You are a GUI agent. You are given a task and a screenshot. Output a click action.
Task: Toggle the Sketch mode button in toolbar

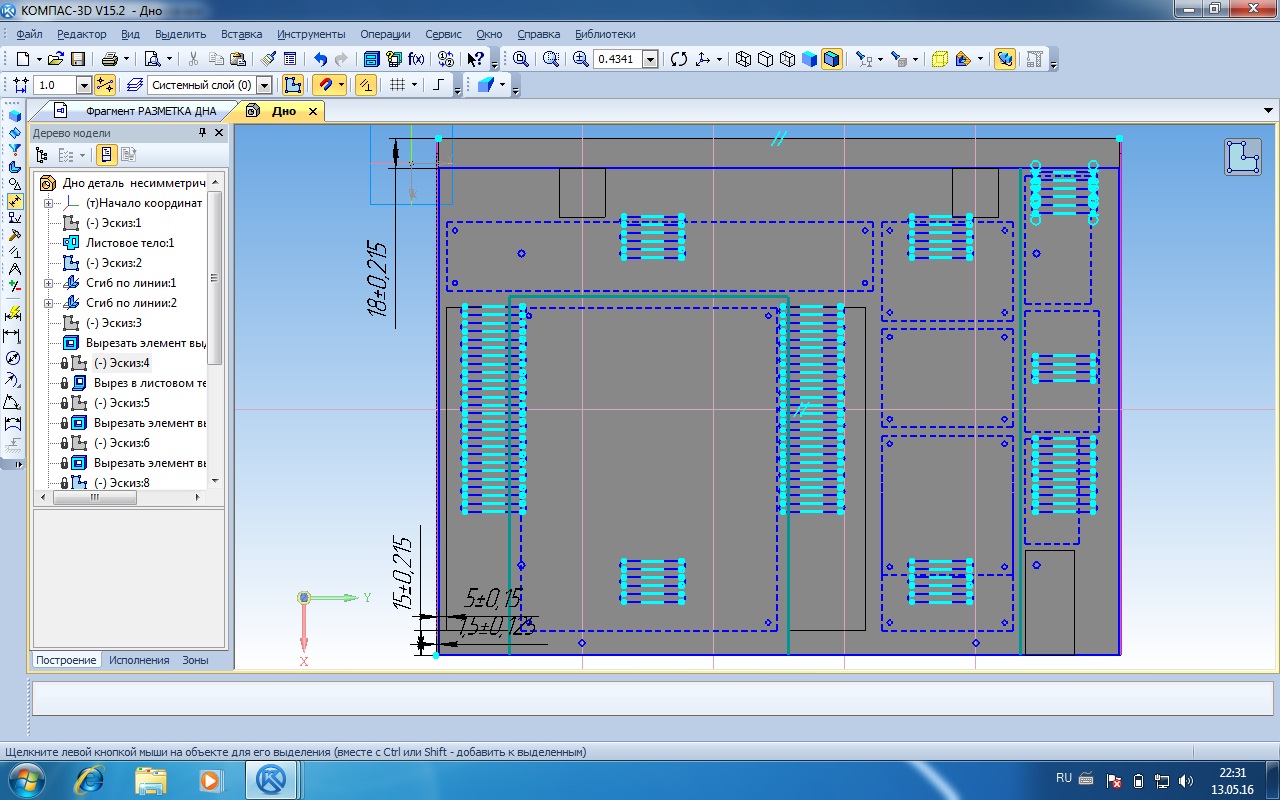point(292,85)
